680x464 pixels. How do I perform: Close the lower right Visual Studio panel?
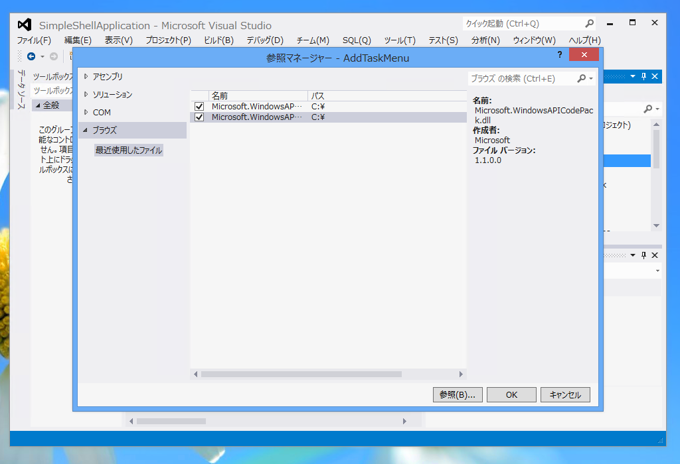coord(655,255)
